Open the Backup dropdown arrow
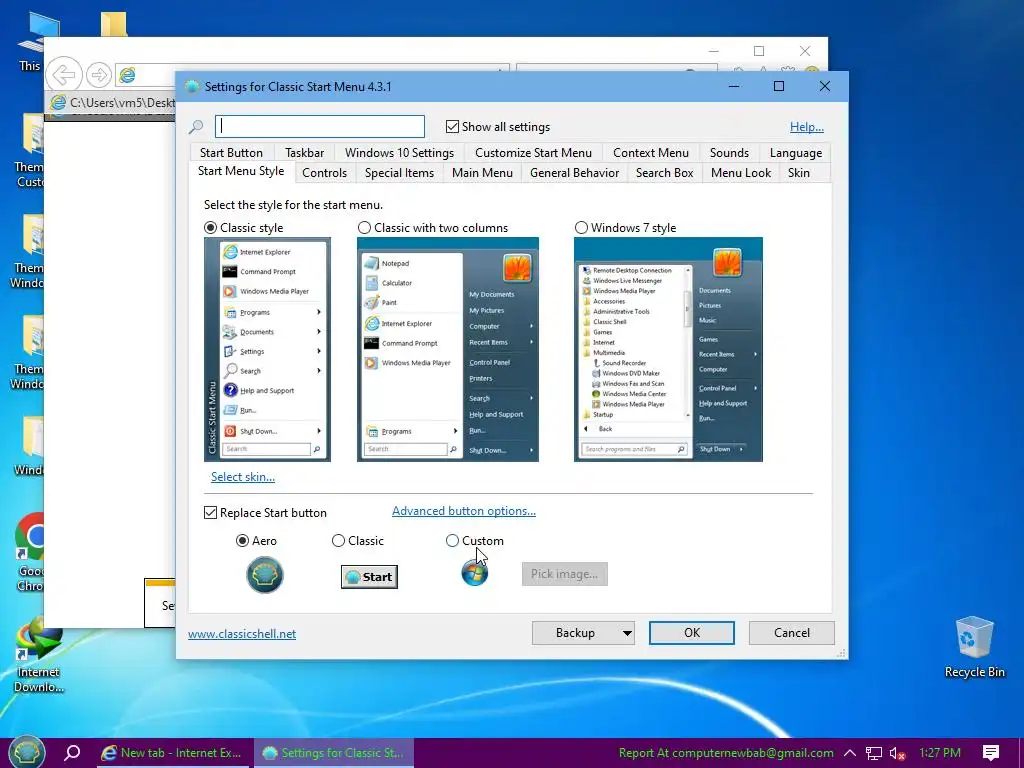The width and height of the screenshot is (1024, 768). click(x=627, y=633)
